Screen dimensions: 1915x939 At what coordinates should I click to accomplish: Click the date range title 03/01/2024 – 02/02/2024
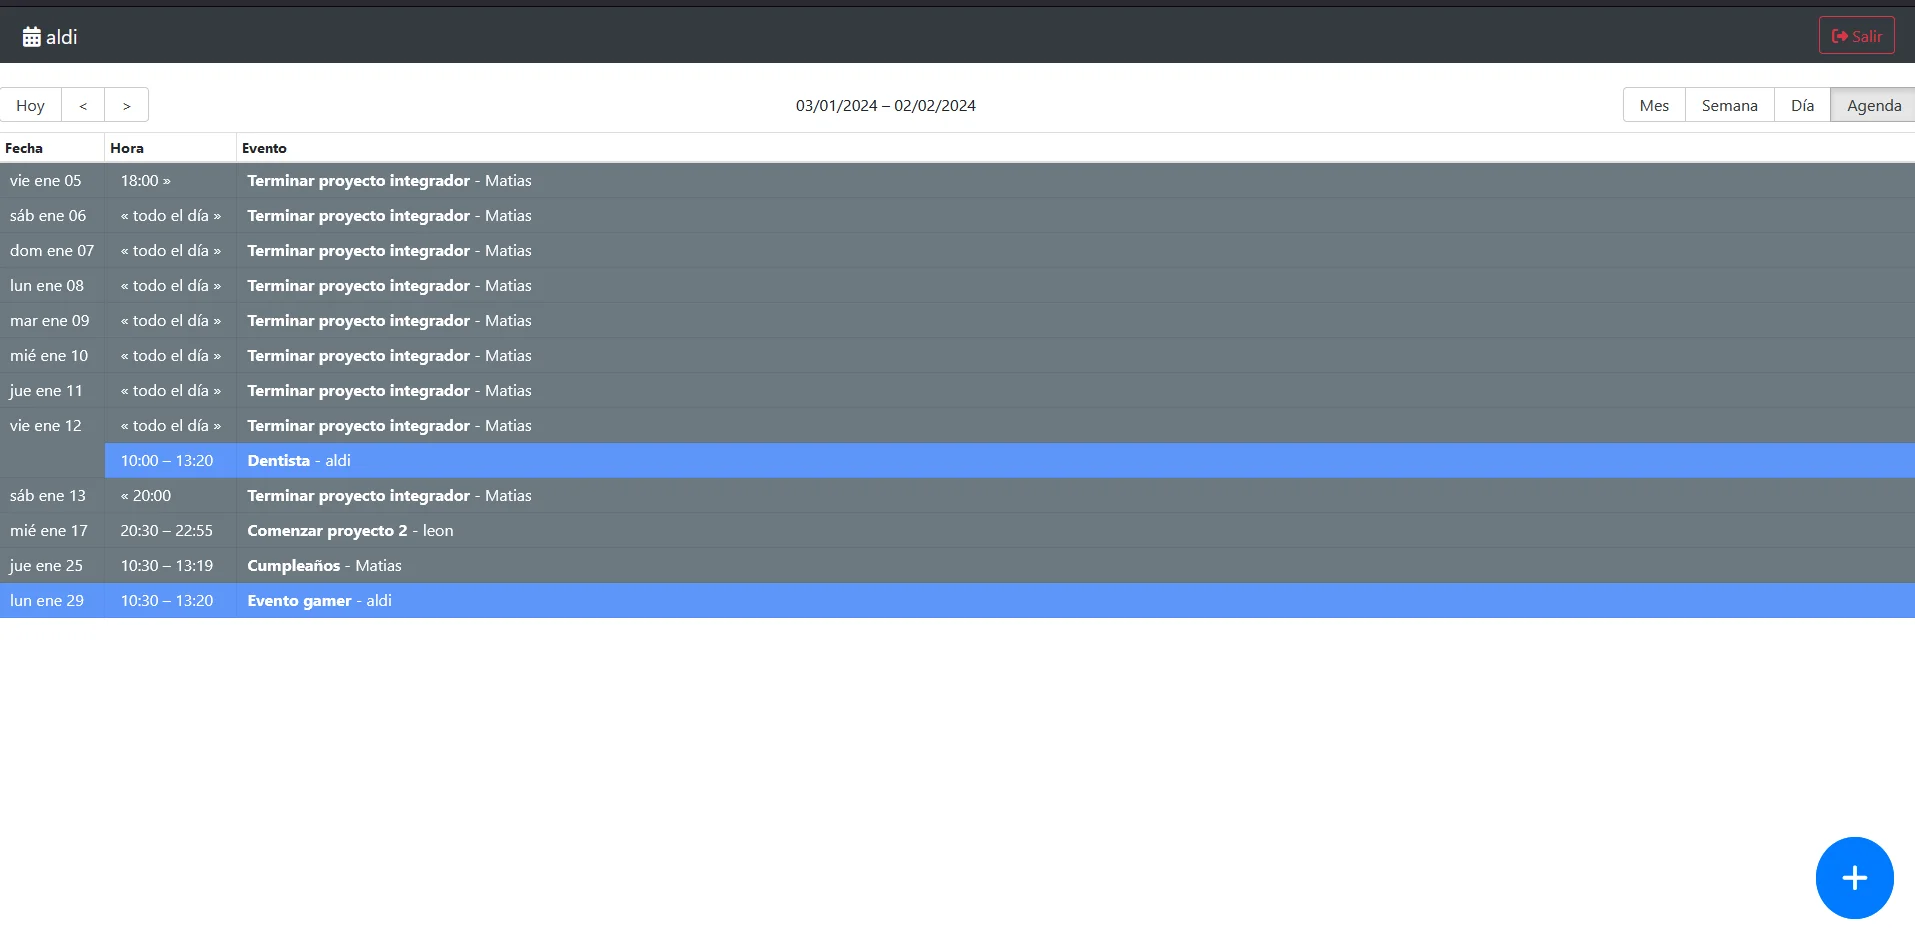(x=886, y=105)
